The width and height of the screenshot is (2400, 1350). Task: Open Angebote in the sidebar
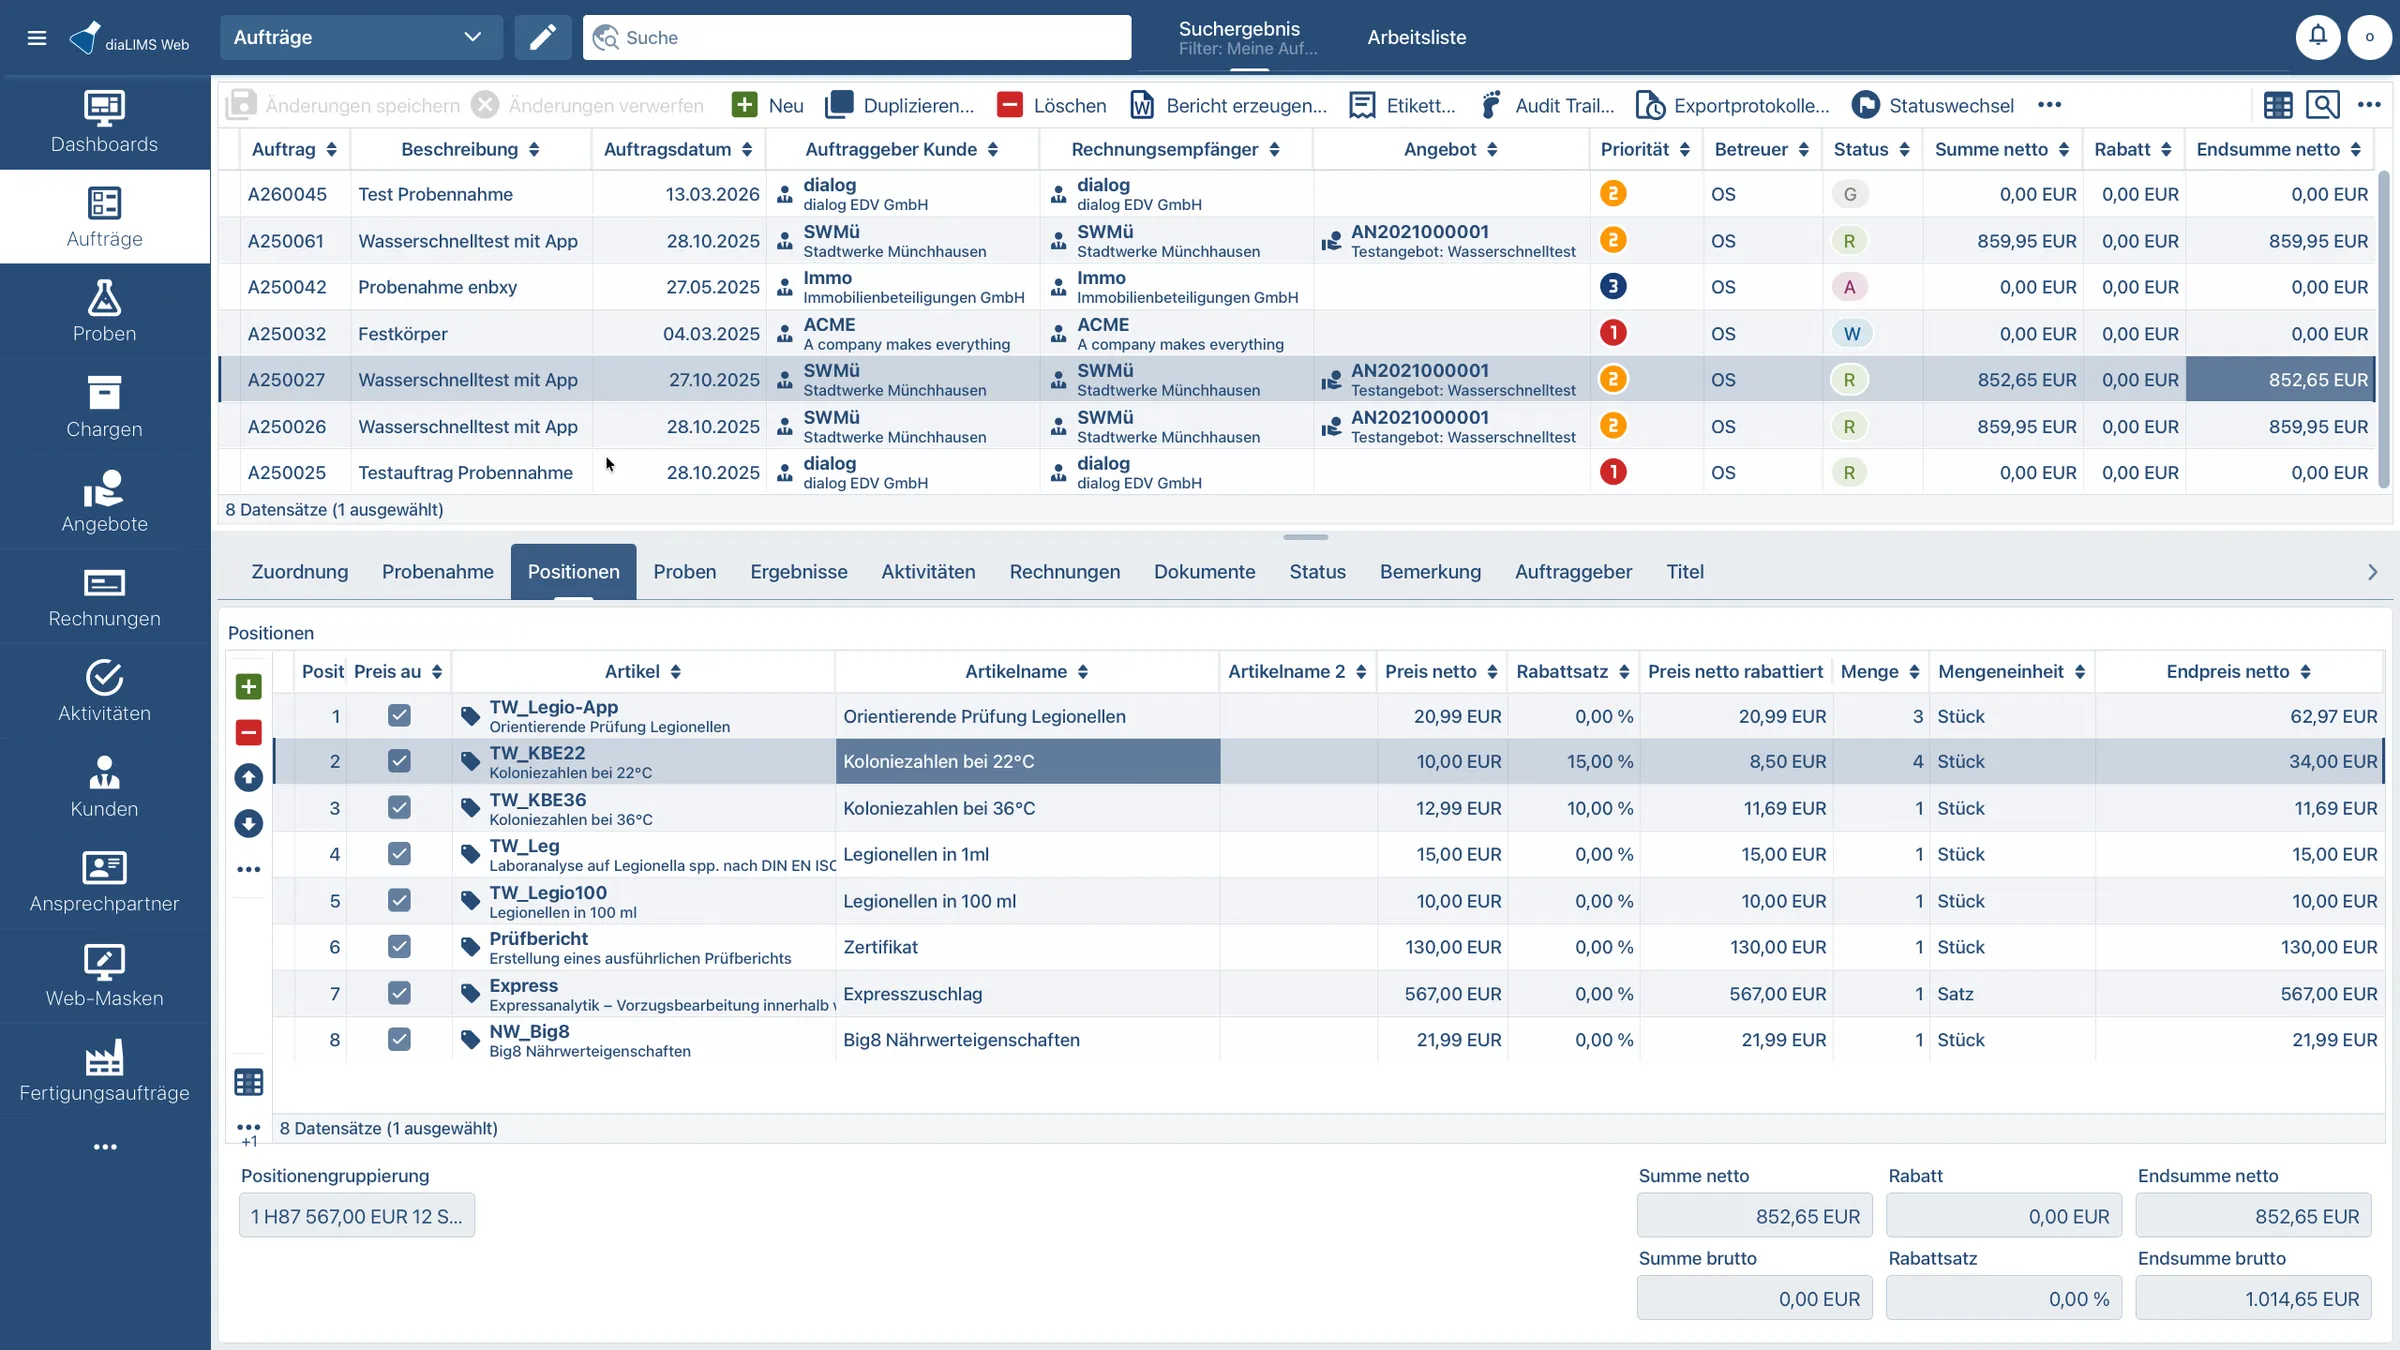(x=105, y=502)
